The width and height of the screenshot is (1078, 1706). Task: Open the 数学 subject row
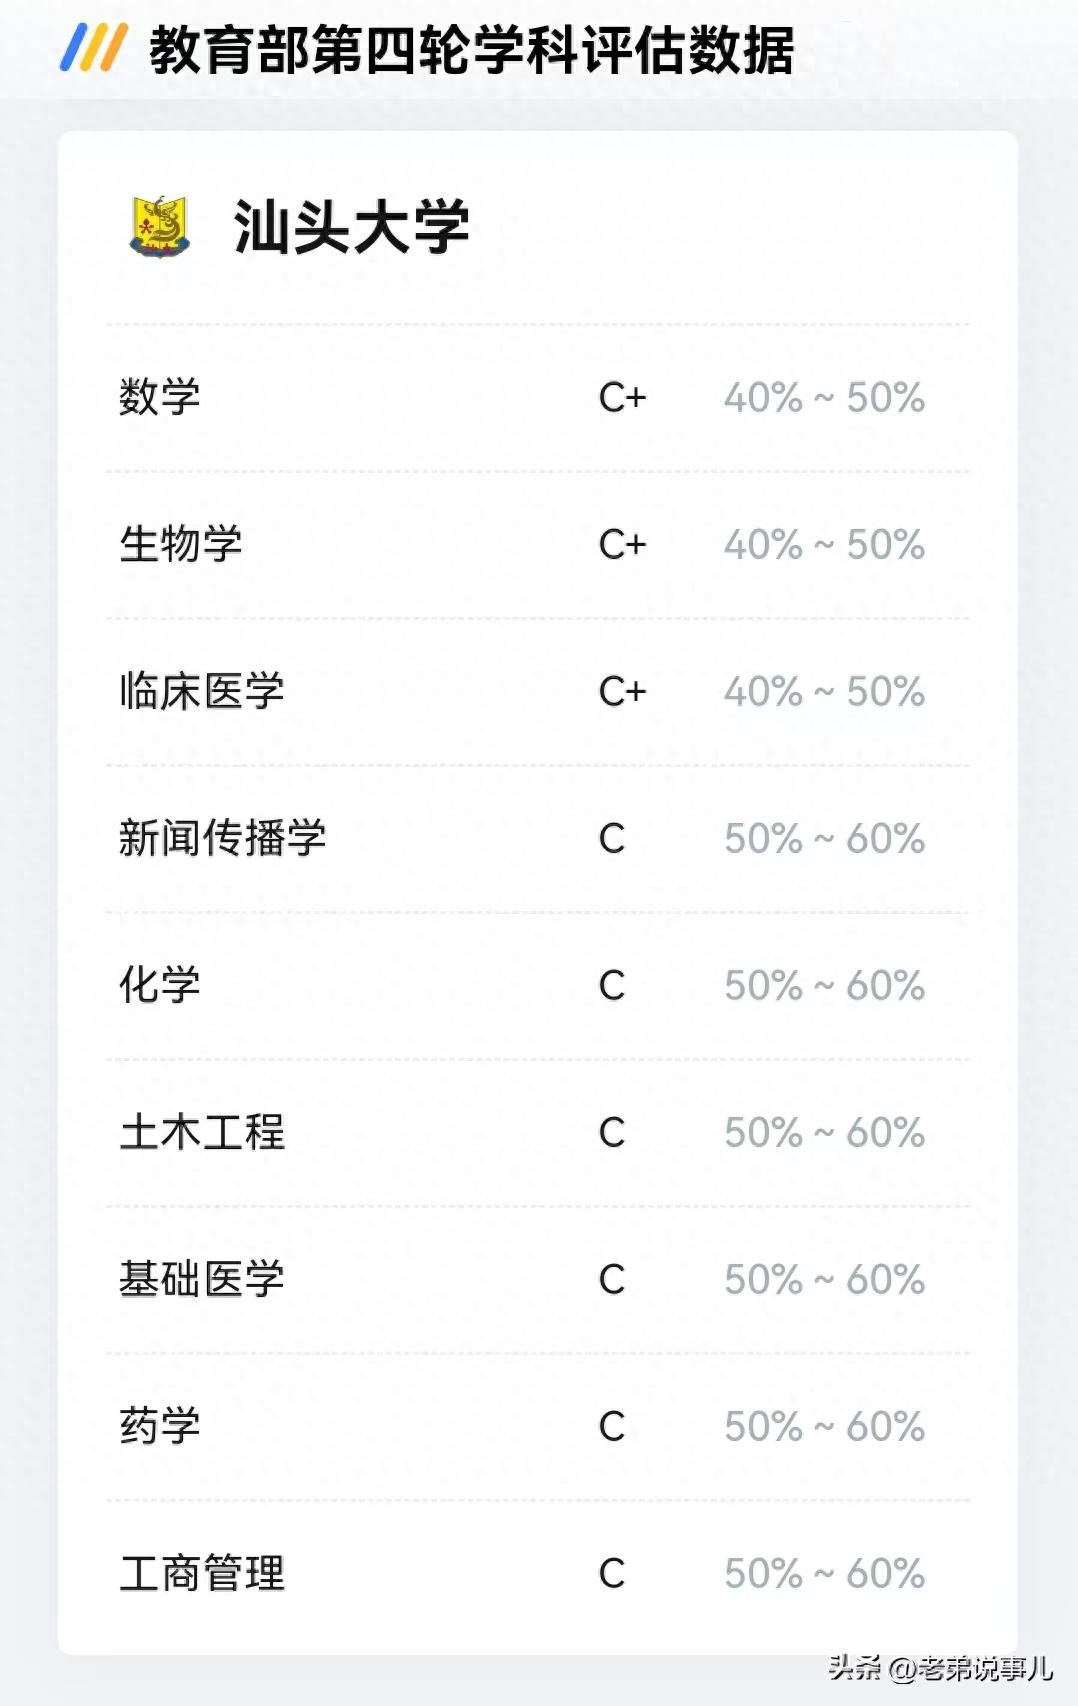(160, 397)
